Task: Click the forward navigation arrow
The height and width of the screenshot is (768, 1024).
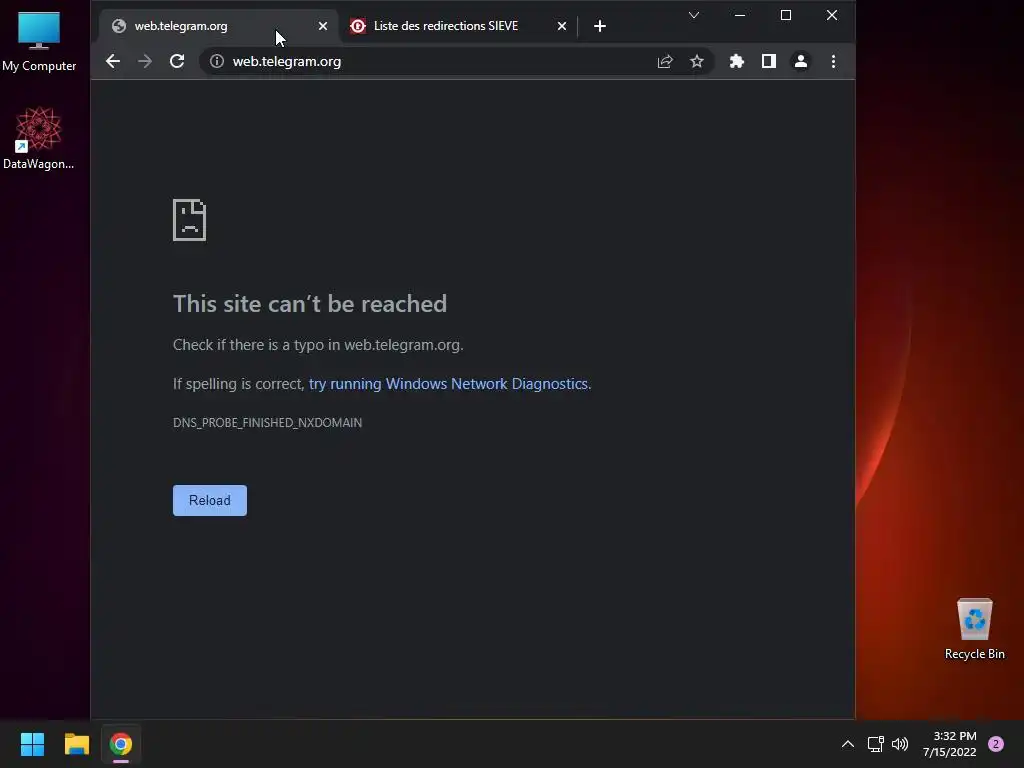Action: (144, 61)
